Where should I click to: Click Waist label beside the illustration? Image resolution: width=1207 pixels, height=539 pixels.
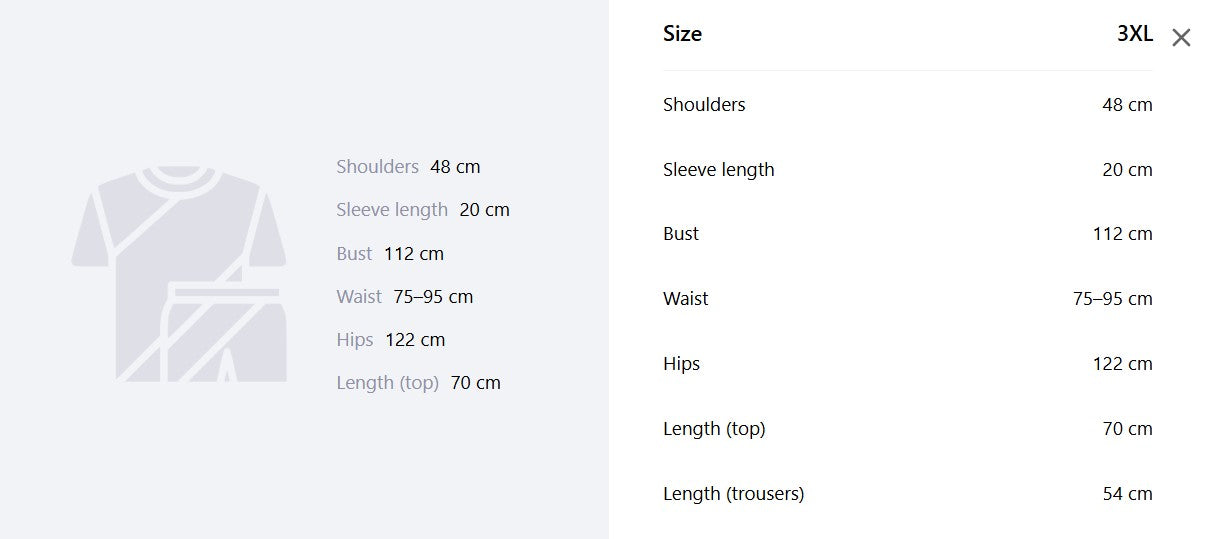click(x=359, y=297)
